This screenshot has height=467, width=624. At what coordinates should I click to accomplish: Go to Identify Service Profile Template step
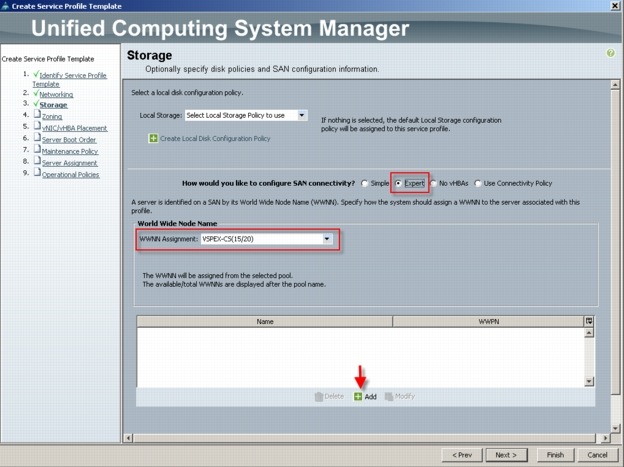[x=69, y=80]
